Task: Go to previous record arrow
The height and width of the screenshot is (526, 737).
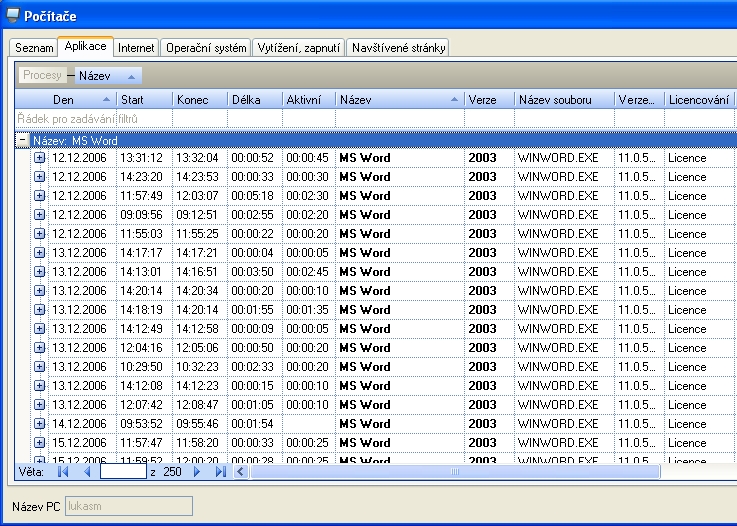Action: (x=87, y=471)
